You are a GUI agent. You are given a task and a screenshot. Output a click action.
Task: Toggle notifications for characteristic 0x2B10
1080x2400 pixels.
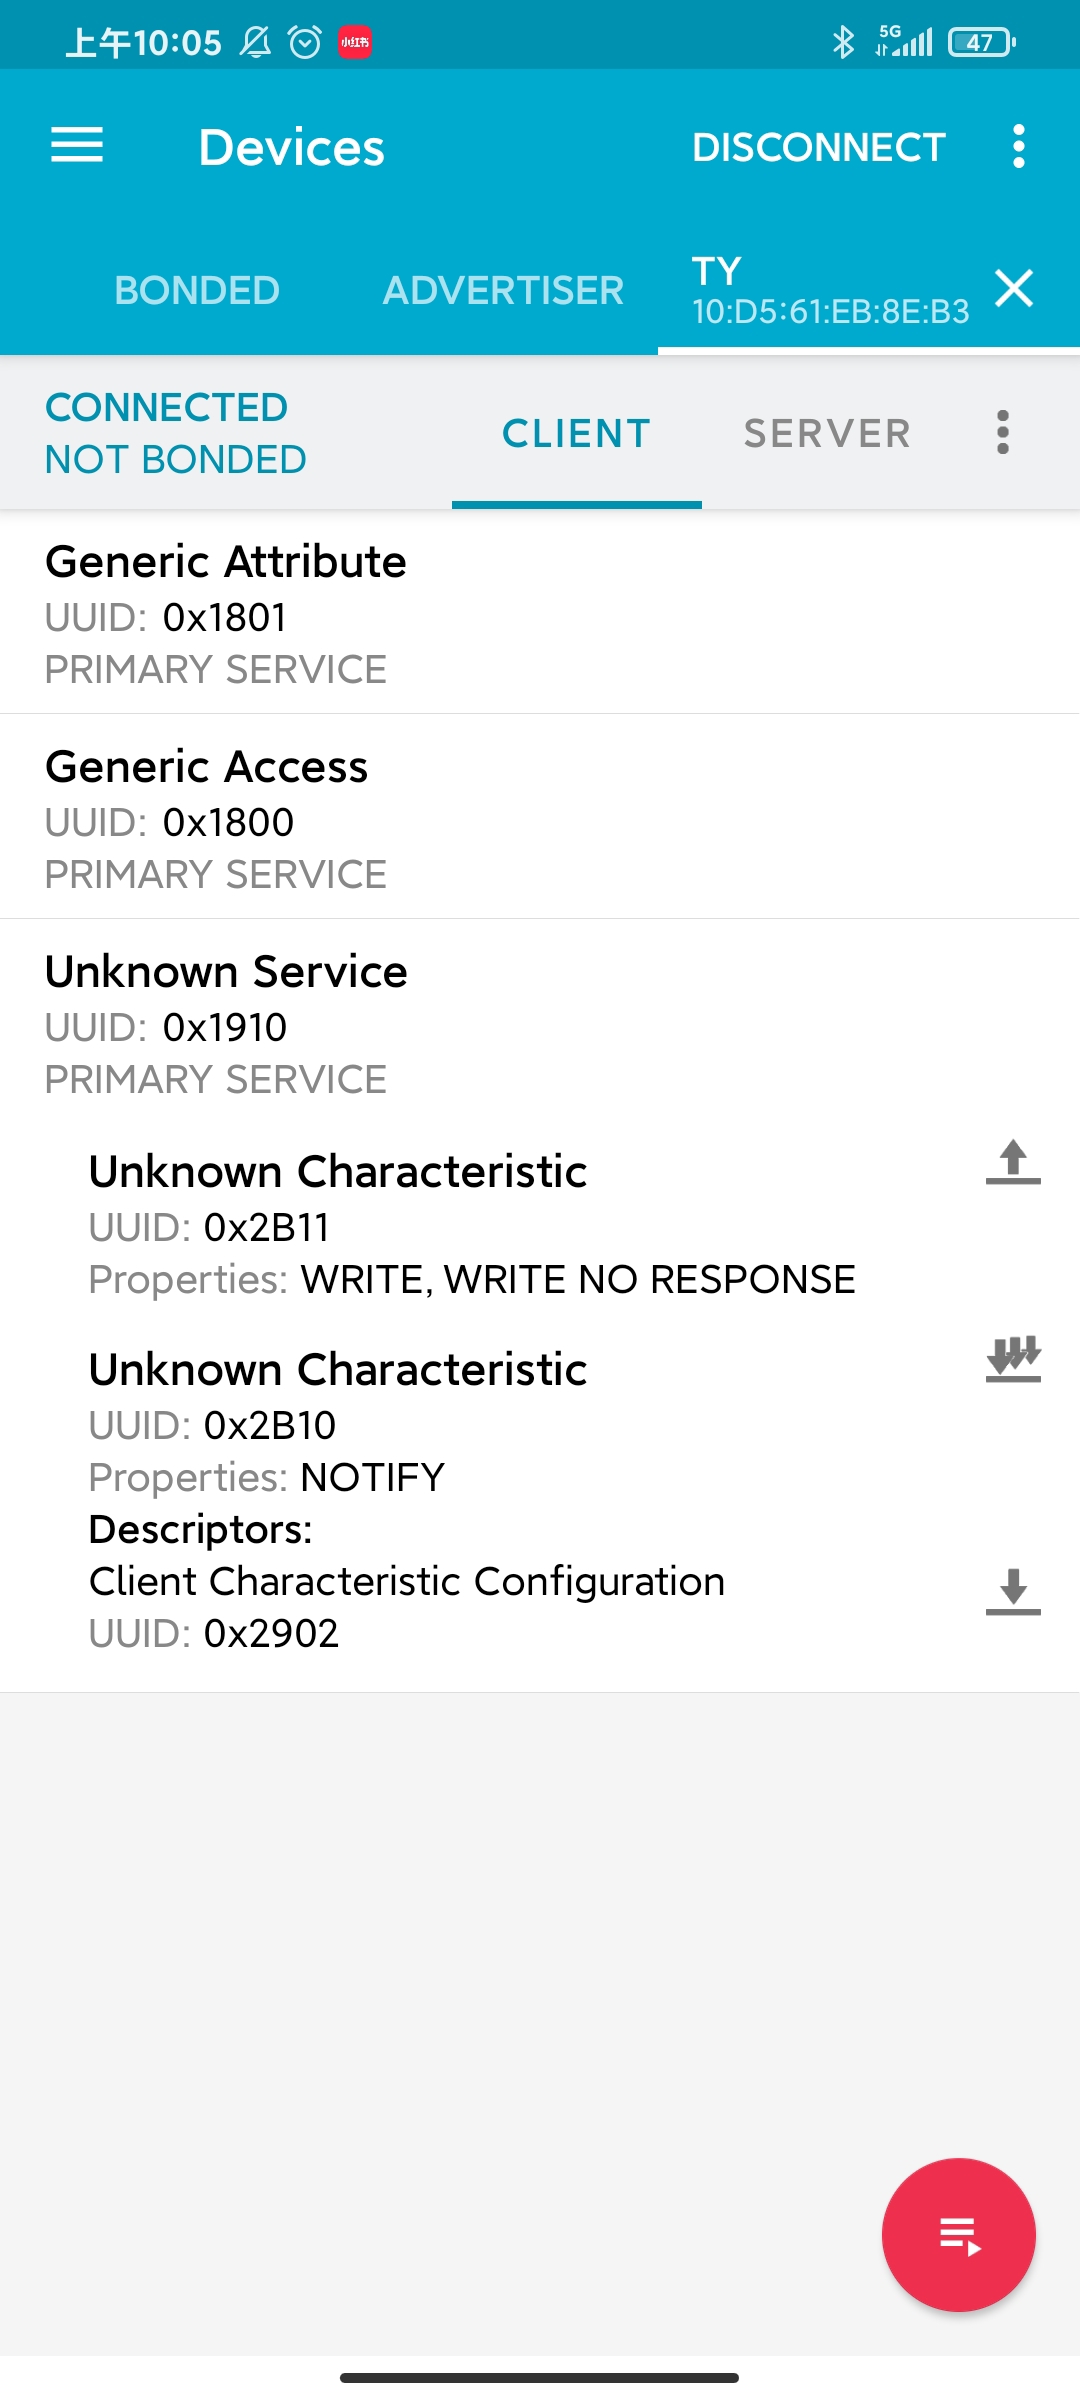coord(1013,1359)
